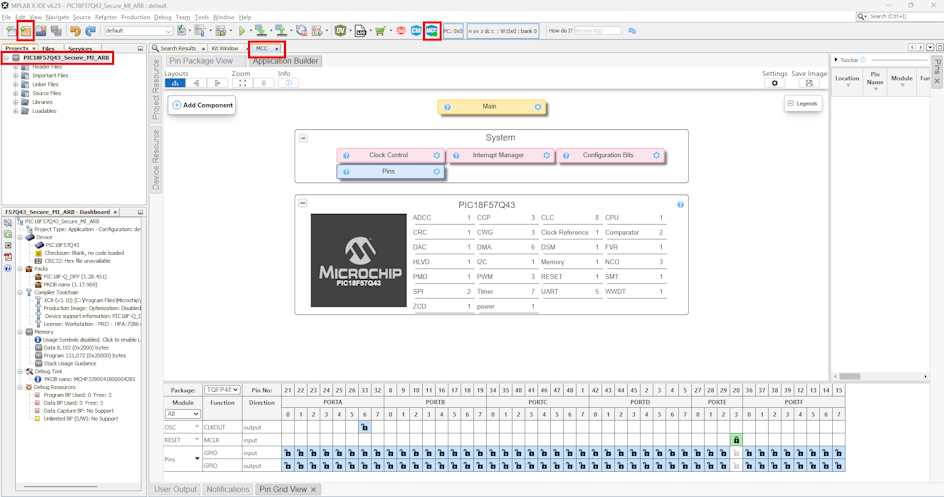
Task: Select the Configuration Bits block
Action: click(608, 156)
